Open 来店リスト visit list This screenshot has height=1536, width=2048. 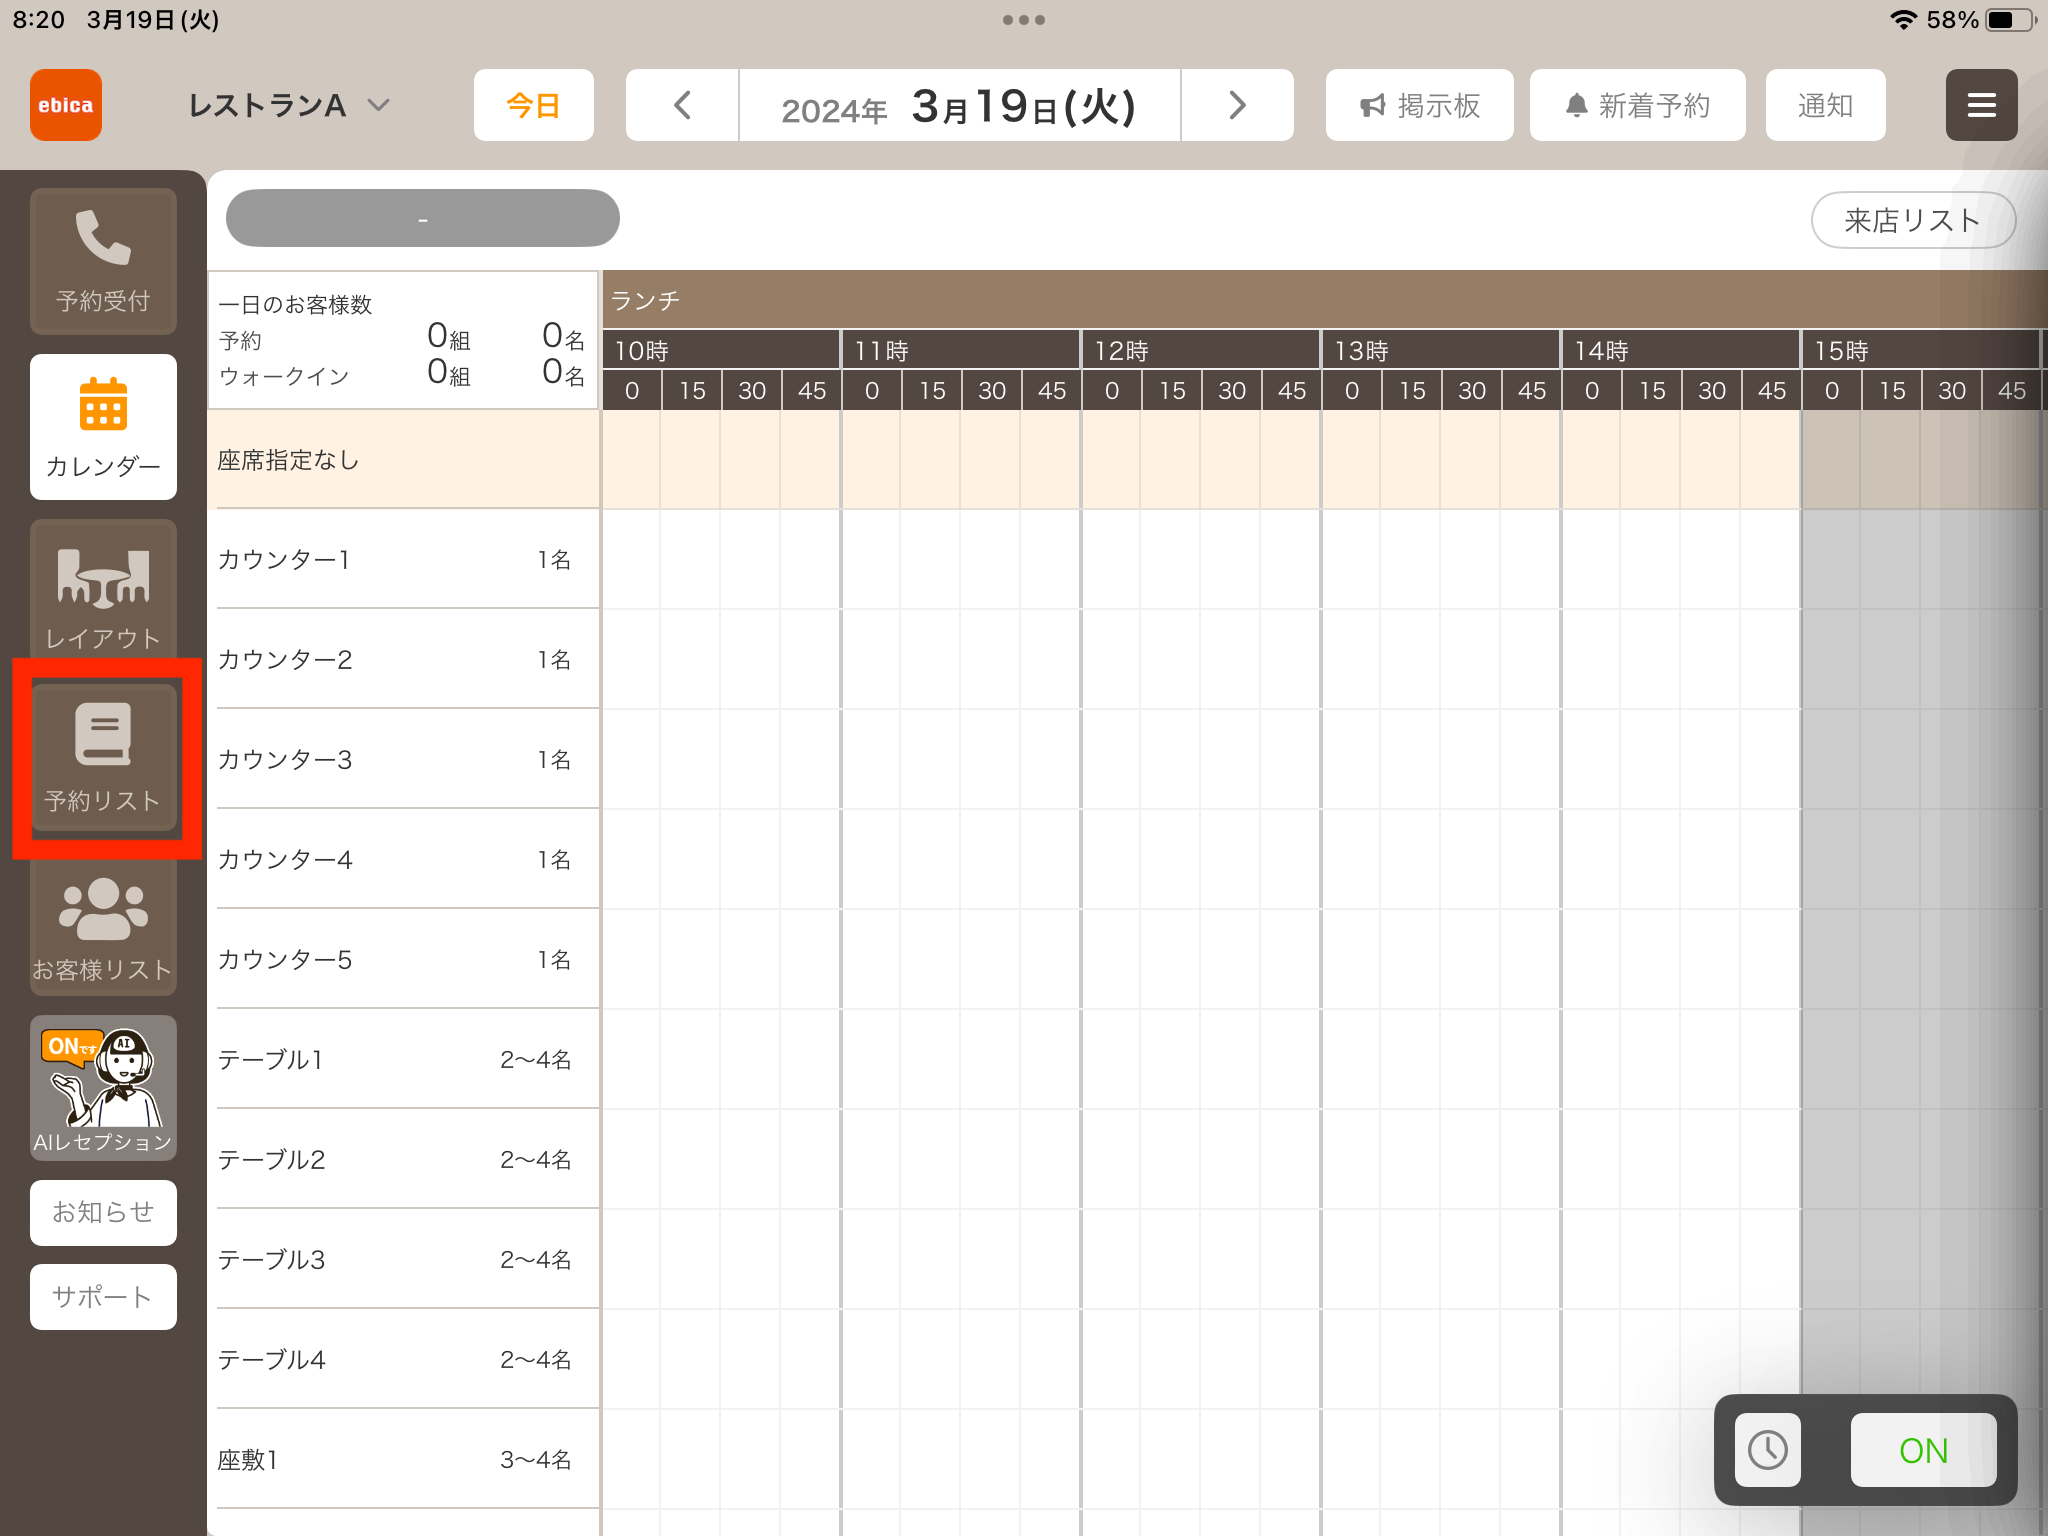[x=1913, y=220]
